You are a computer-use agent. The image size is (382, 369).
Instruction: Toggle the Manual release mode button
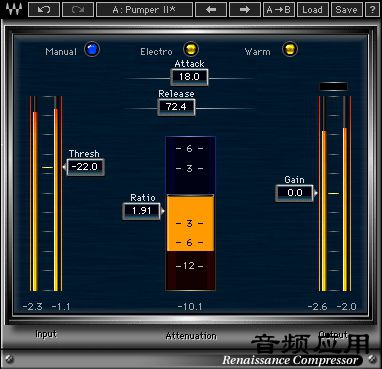tap(92, 50)
